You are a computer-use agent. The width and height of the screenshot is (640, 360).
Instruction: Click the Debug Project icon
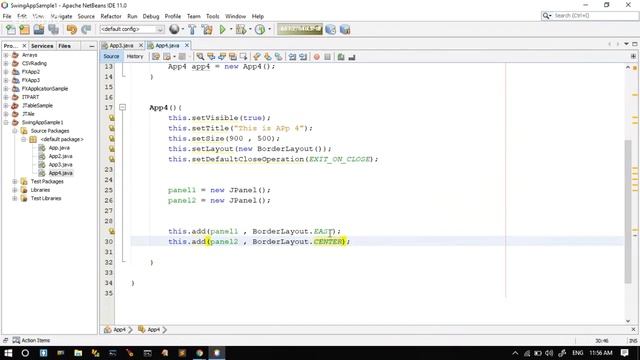coord(241,29)
